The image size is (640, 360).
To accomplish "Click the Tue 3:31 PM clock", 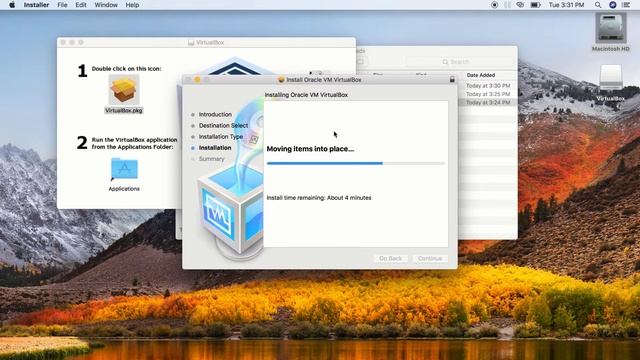I will [x=567, y=5].
